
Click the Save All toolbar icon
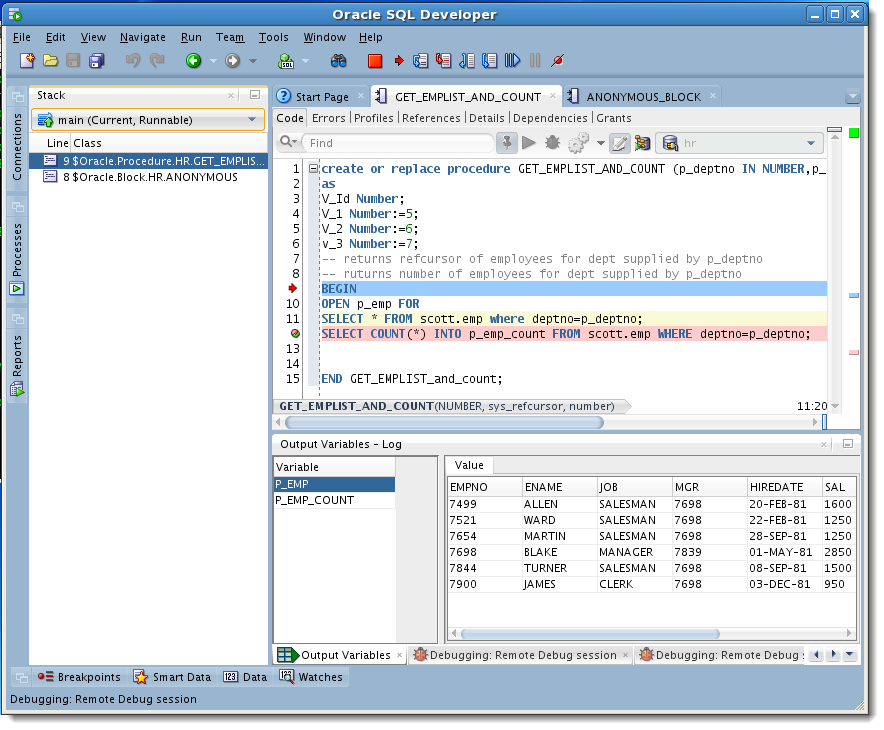pyautogui.click(x=97, y=61)
